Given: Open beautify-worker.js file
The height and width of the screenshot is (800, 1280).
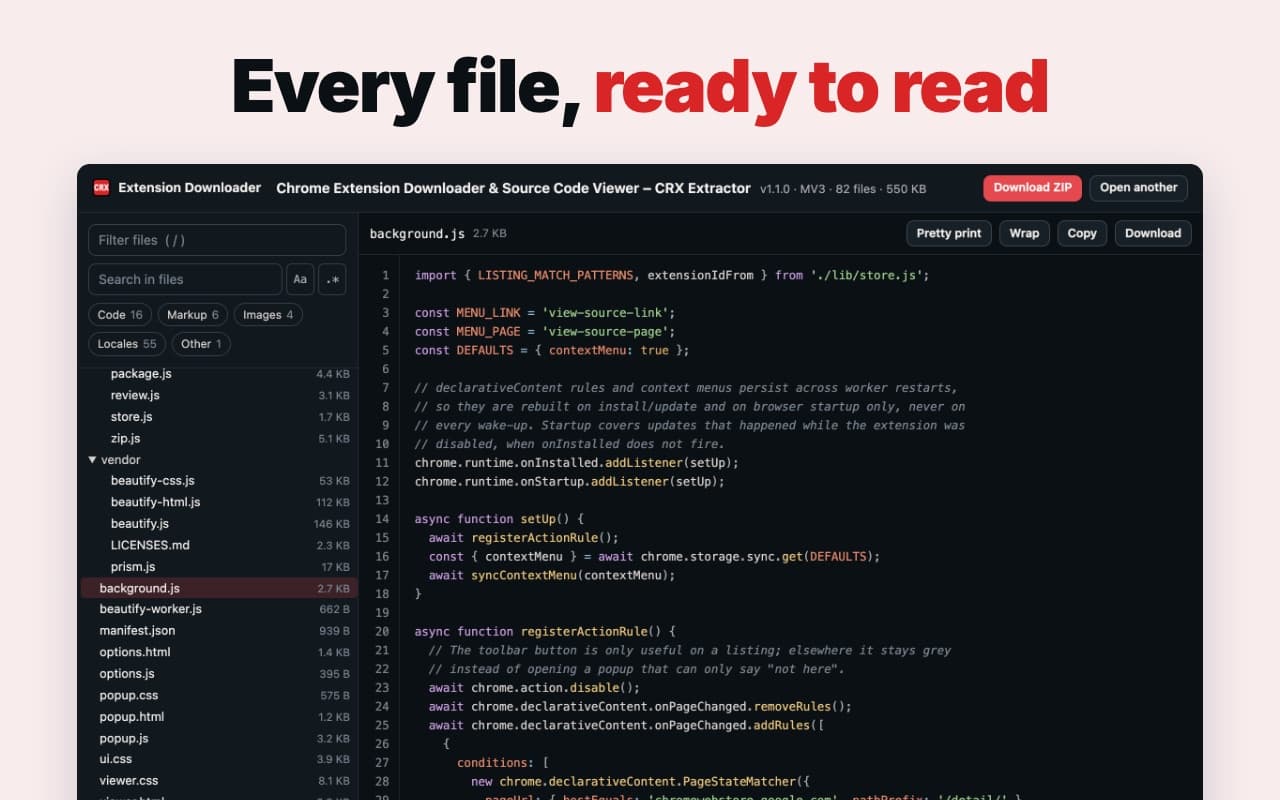Looking at the screenshot, I should (x=219, y=609).
